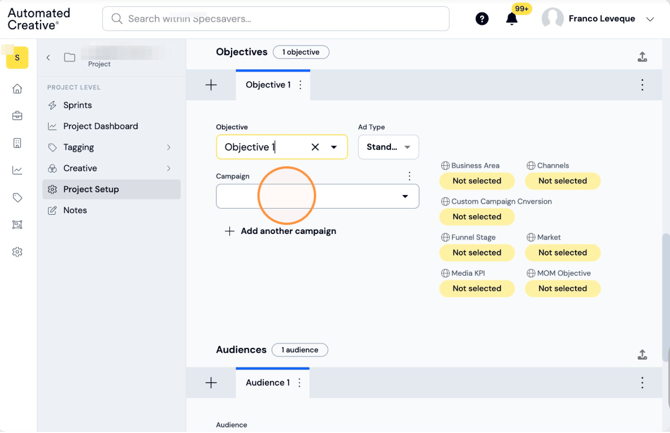Click the briefcase icon in sidebar
The width and height of the screenshot is (670, 433).
(x=17, y=116)
